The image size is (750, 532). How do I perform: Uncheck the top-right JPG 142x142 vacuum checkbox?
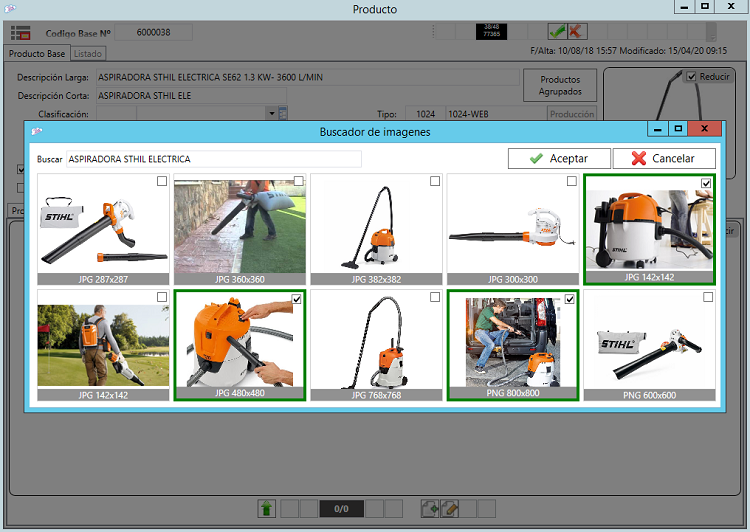706,183
